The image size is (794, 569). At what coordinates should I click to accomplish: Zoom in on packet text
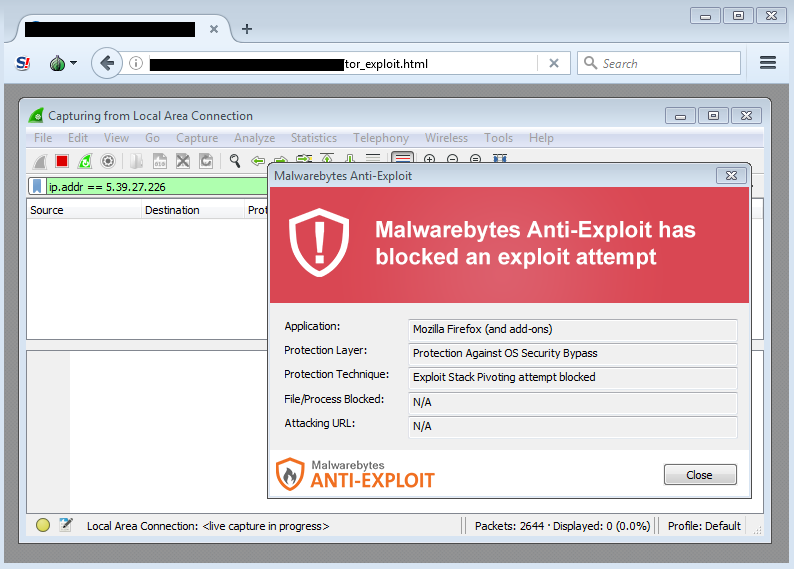pos(429,159)
